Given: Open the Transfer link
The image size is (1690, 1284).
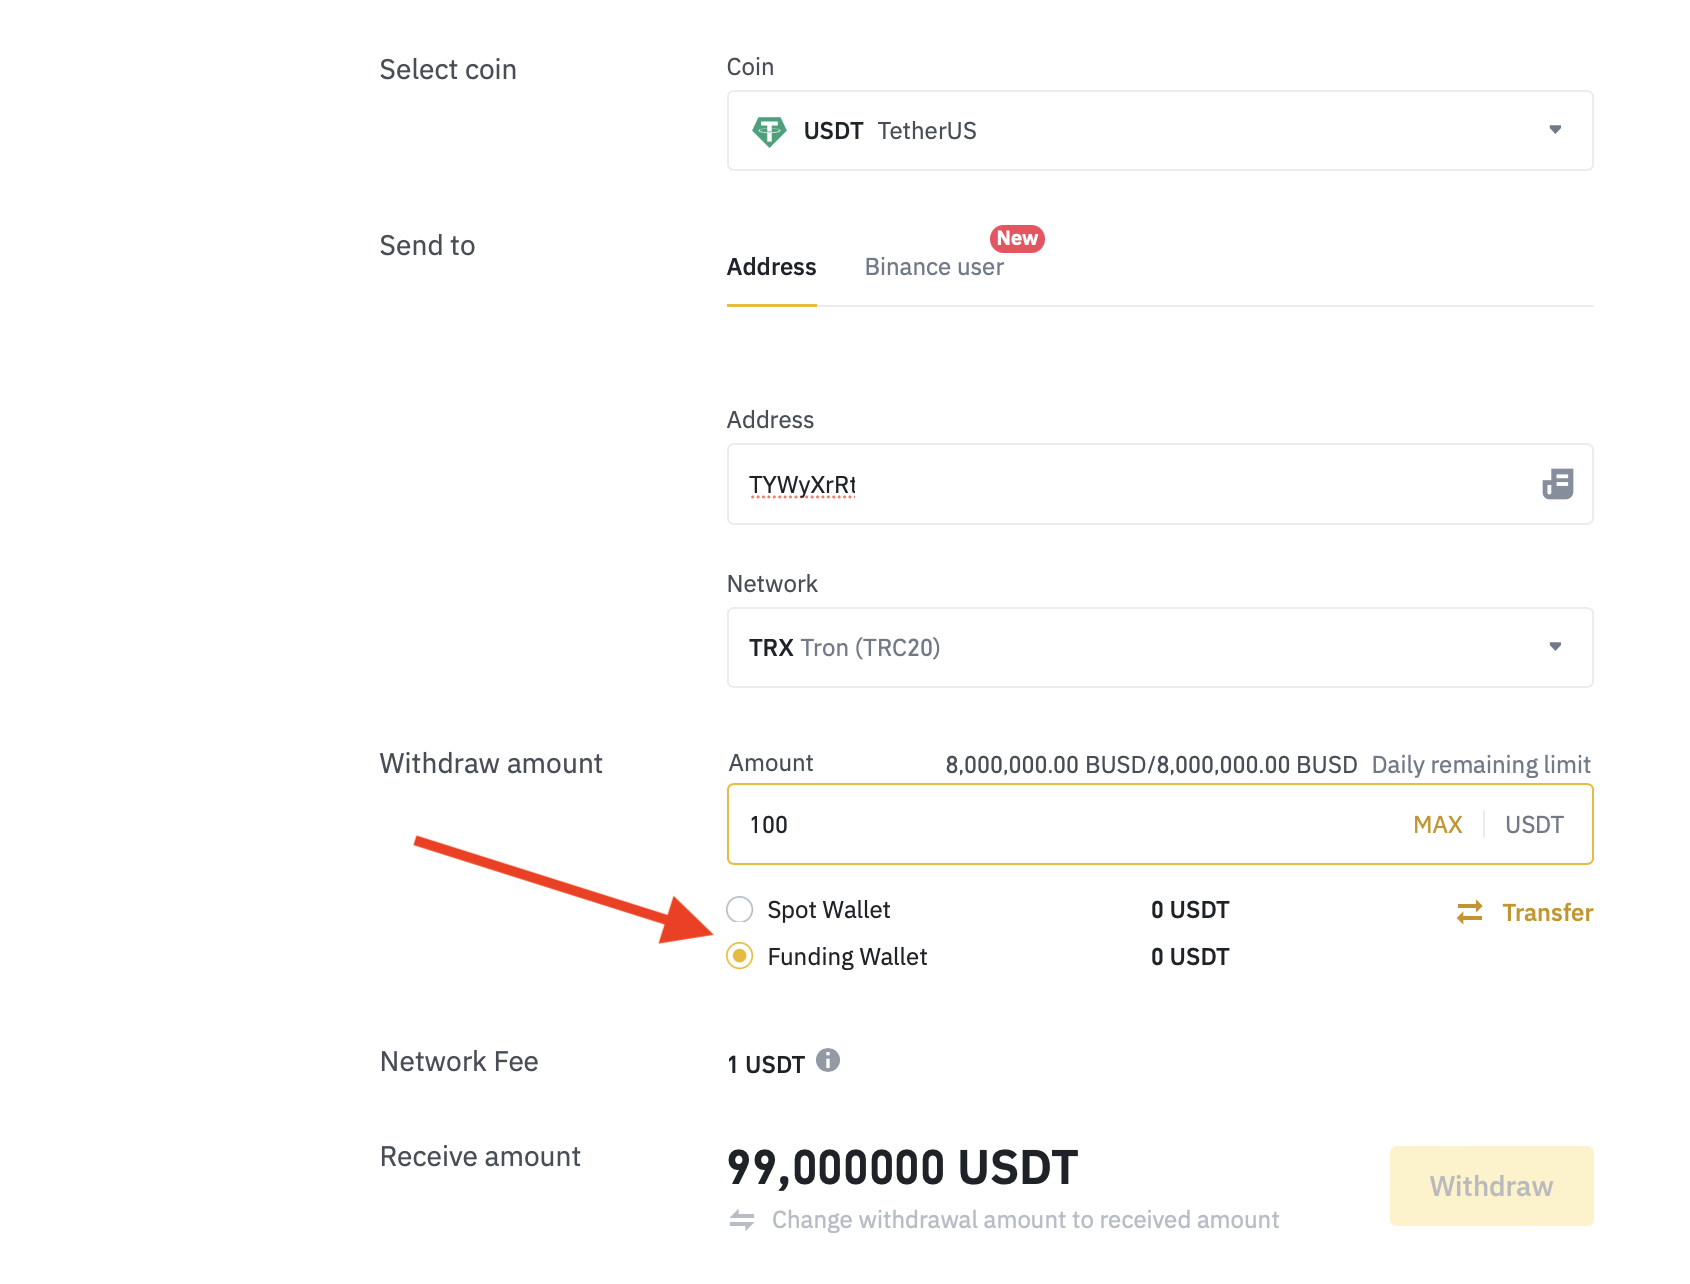Looking at the screenshot, I should pos(1548,911).
